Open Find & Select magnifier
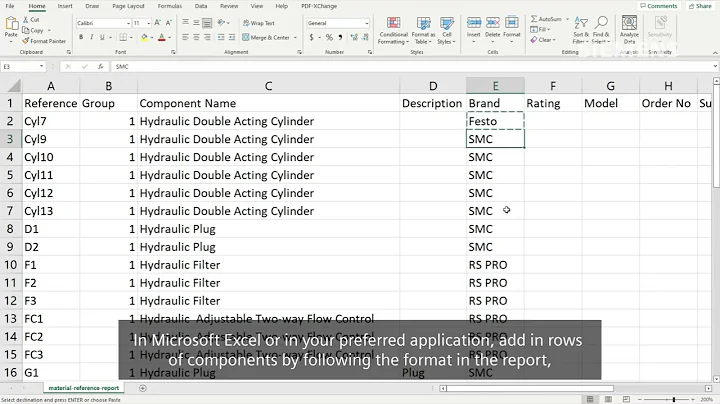This screenshot has width=720, height=404. pyautogui.click(x=601, y=31)
